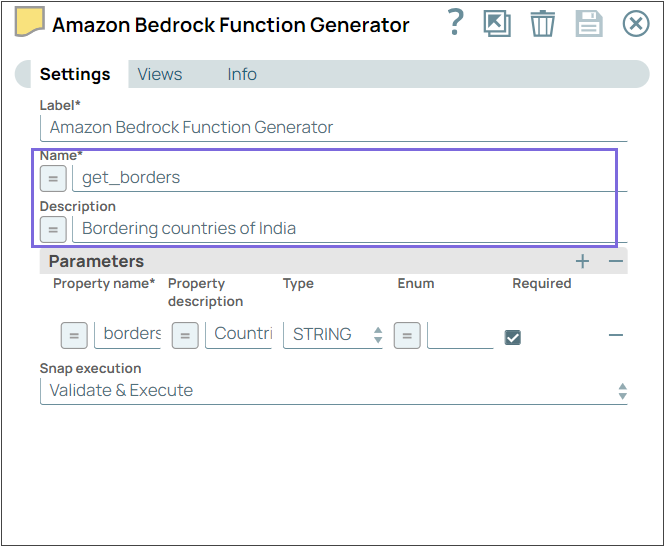Uncheck the Required checkbox for borders
This screenshot has width=664, height=546.
(x=512, y=338)
